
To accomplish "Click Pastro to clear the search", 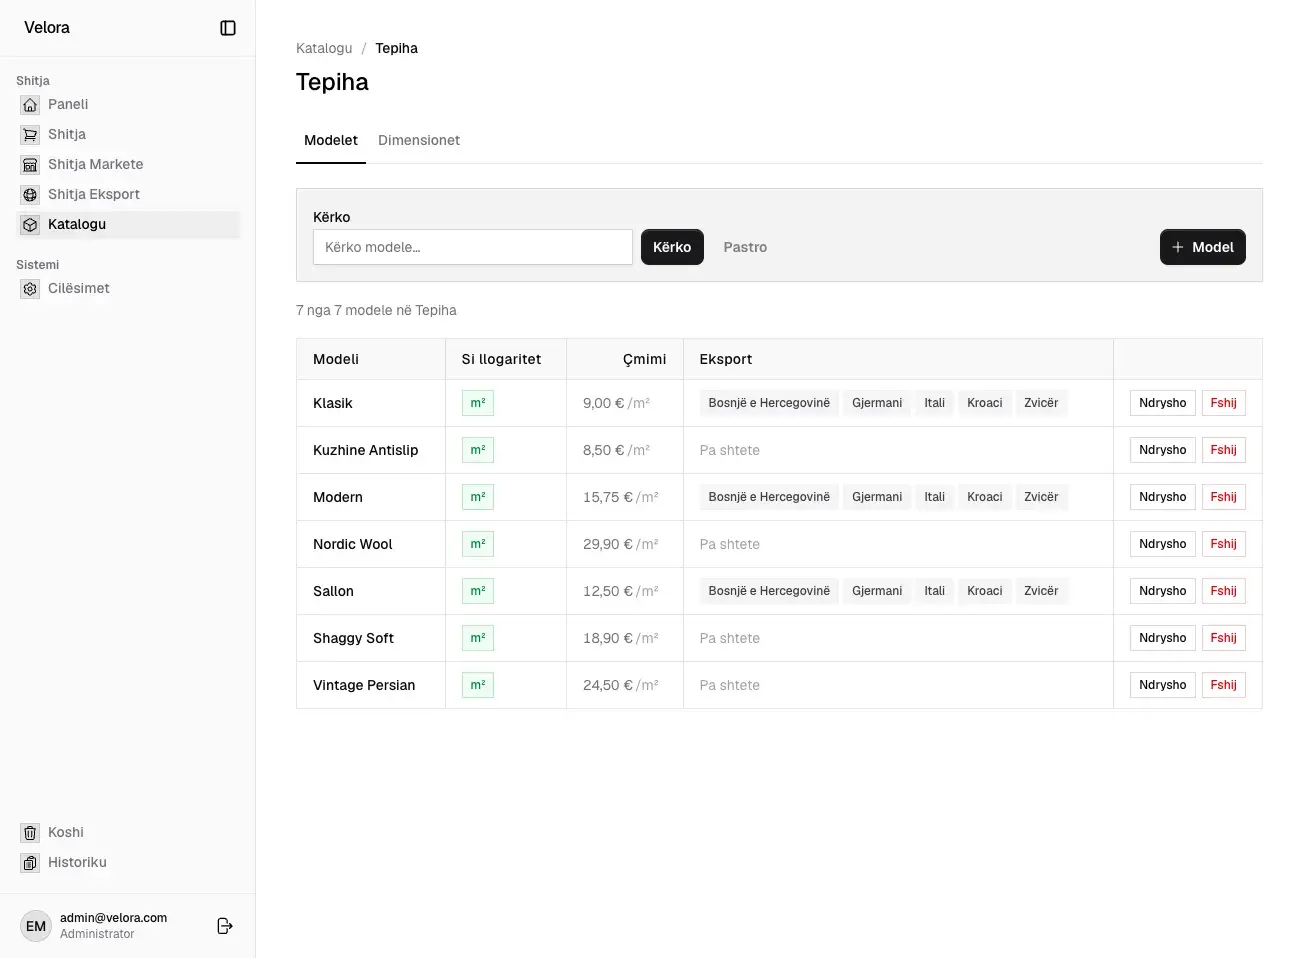I will [745, 247].
